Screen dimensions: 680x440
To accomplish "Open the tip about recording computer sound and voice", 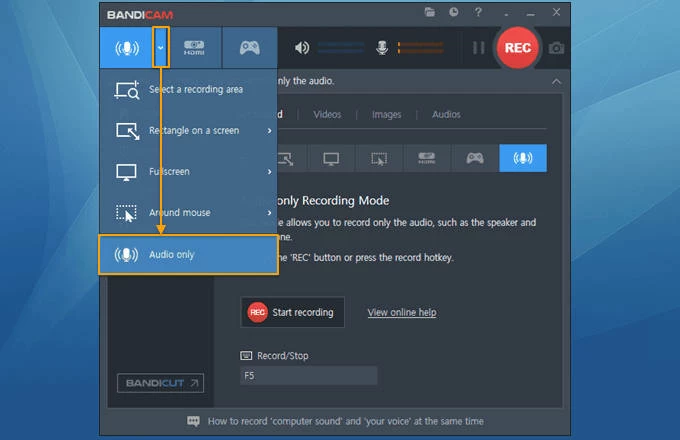I will click(346, 421).
